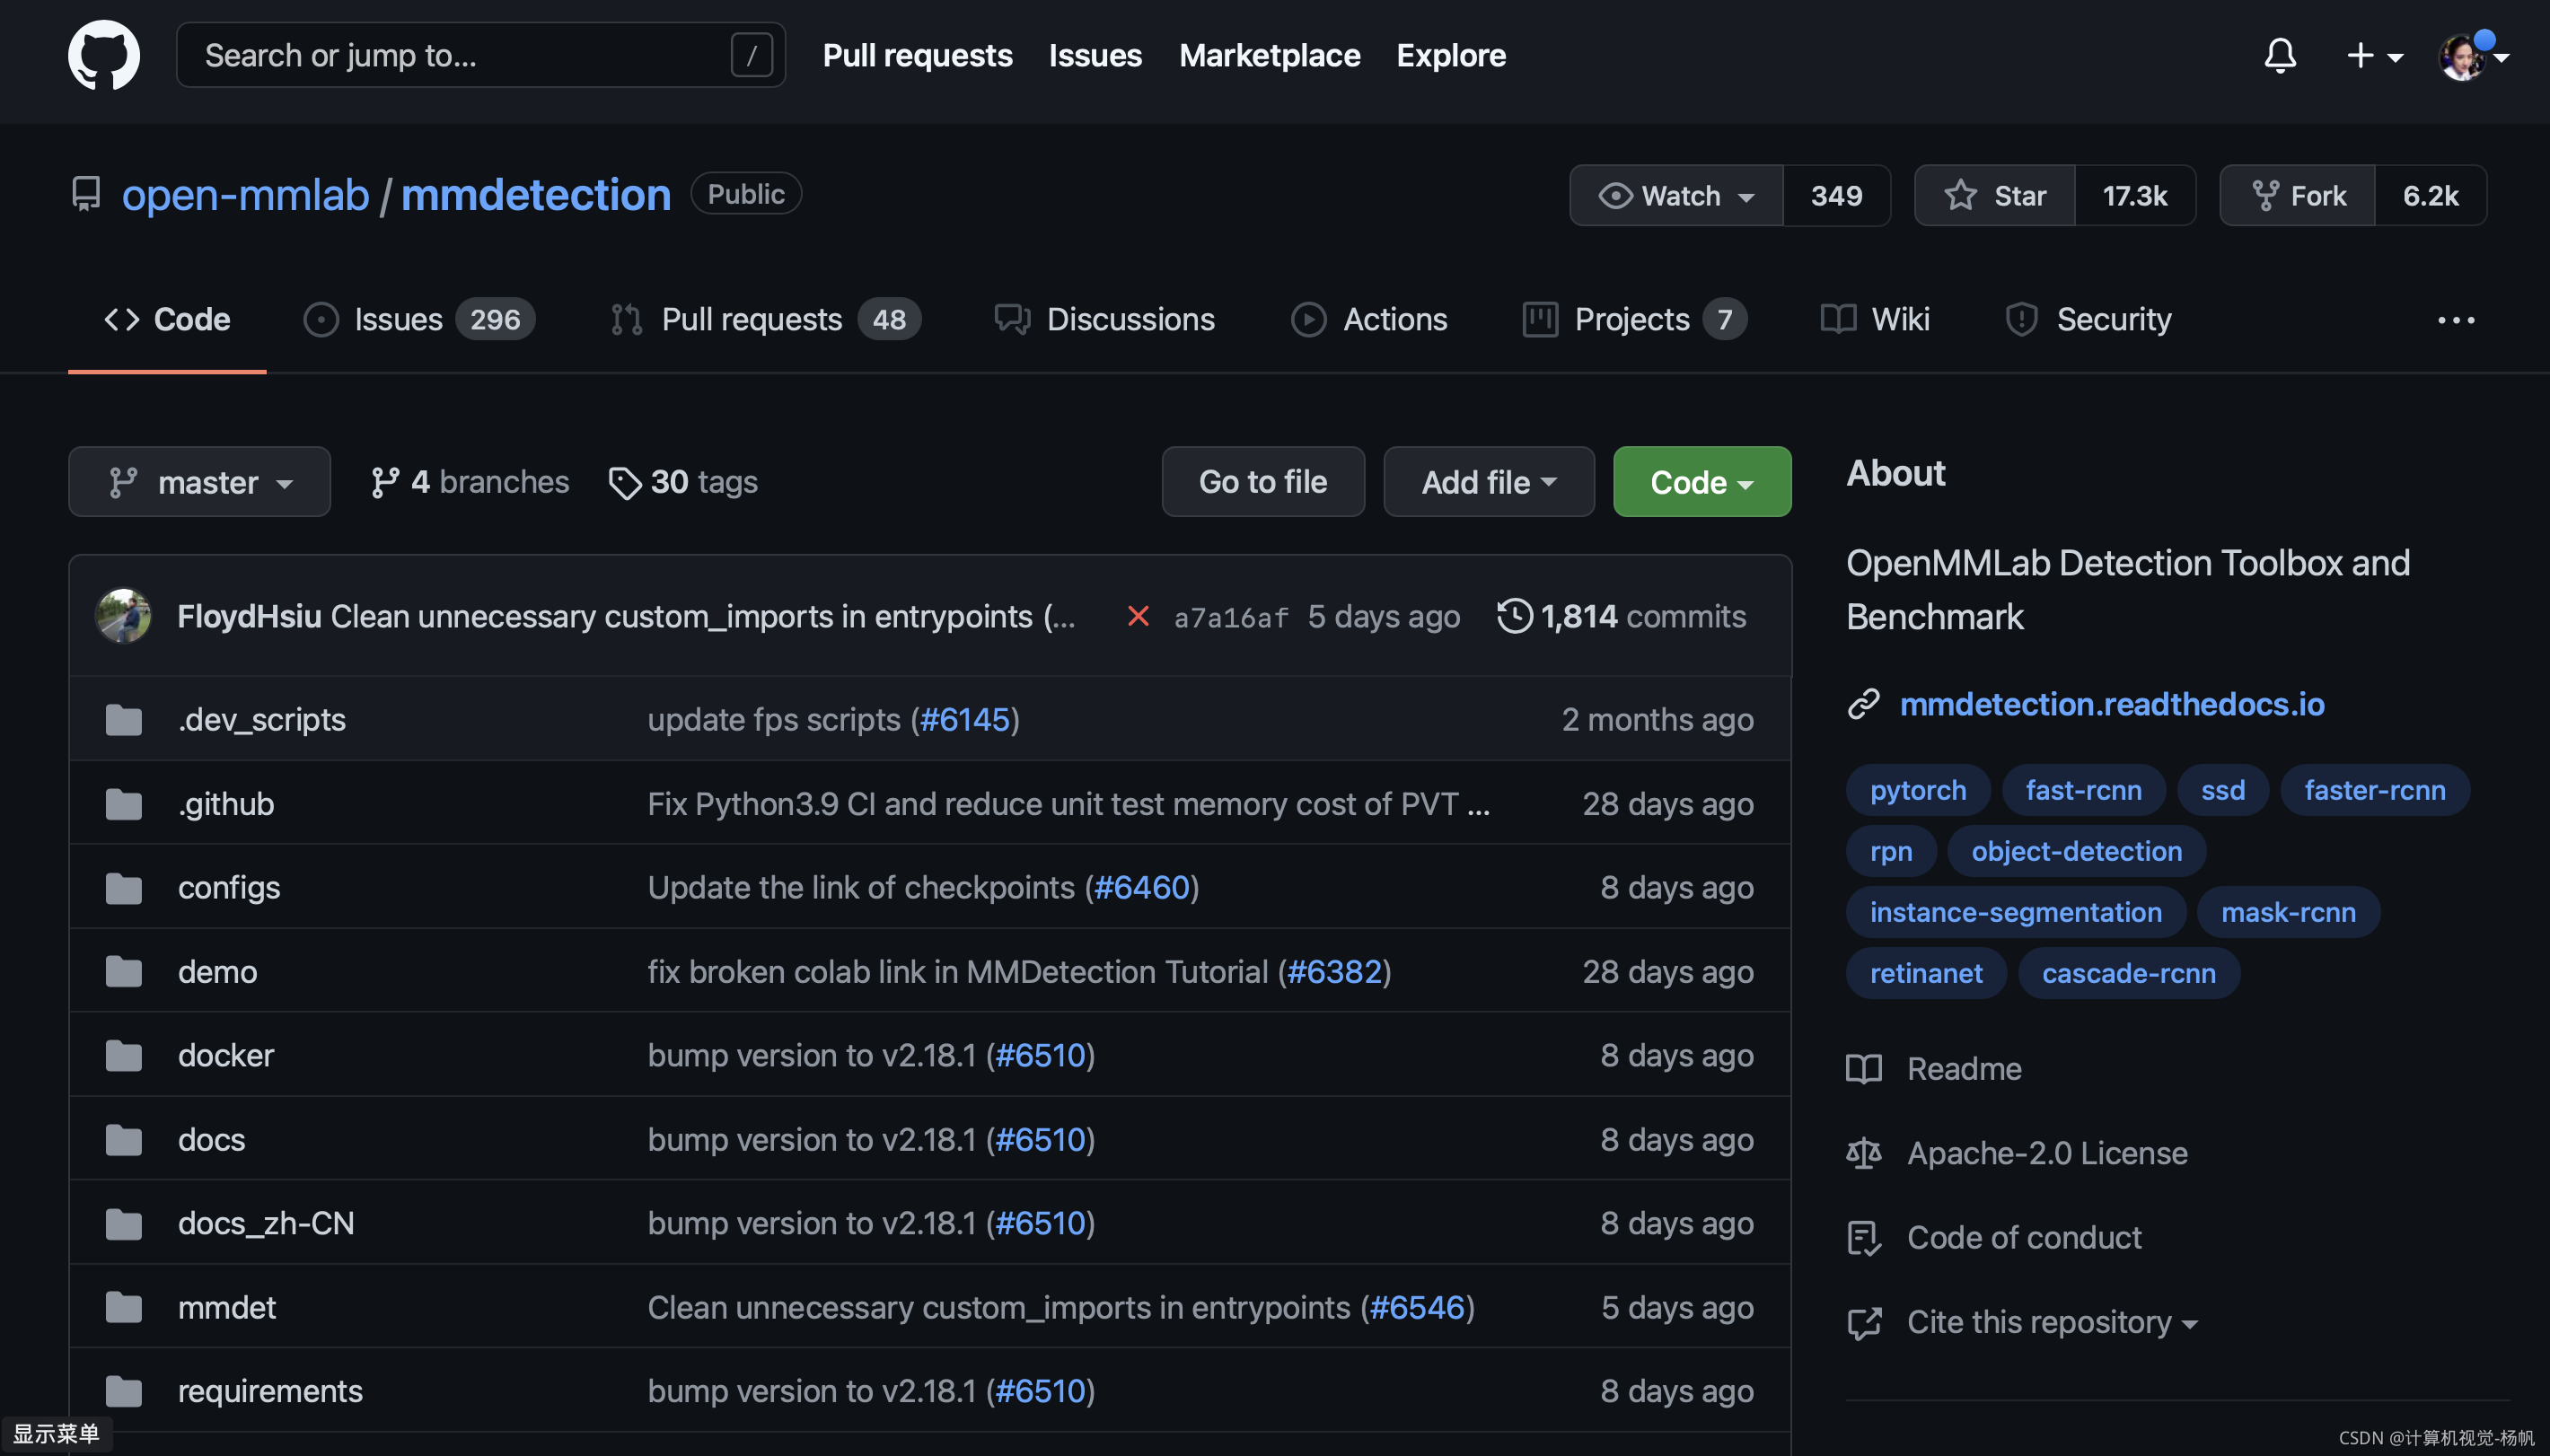The height and width of the screenshot is (1456, 2550).
Task: Open the .github folder
Action: [226, 804]
